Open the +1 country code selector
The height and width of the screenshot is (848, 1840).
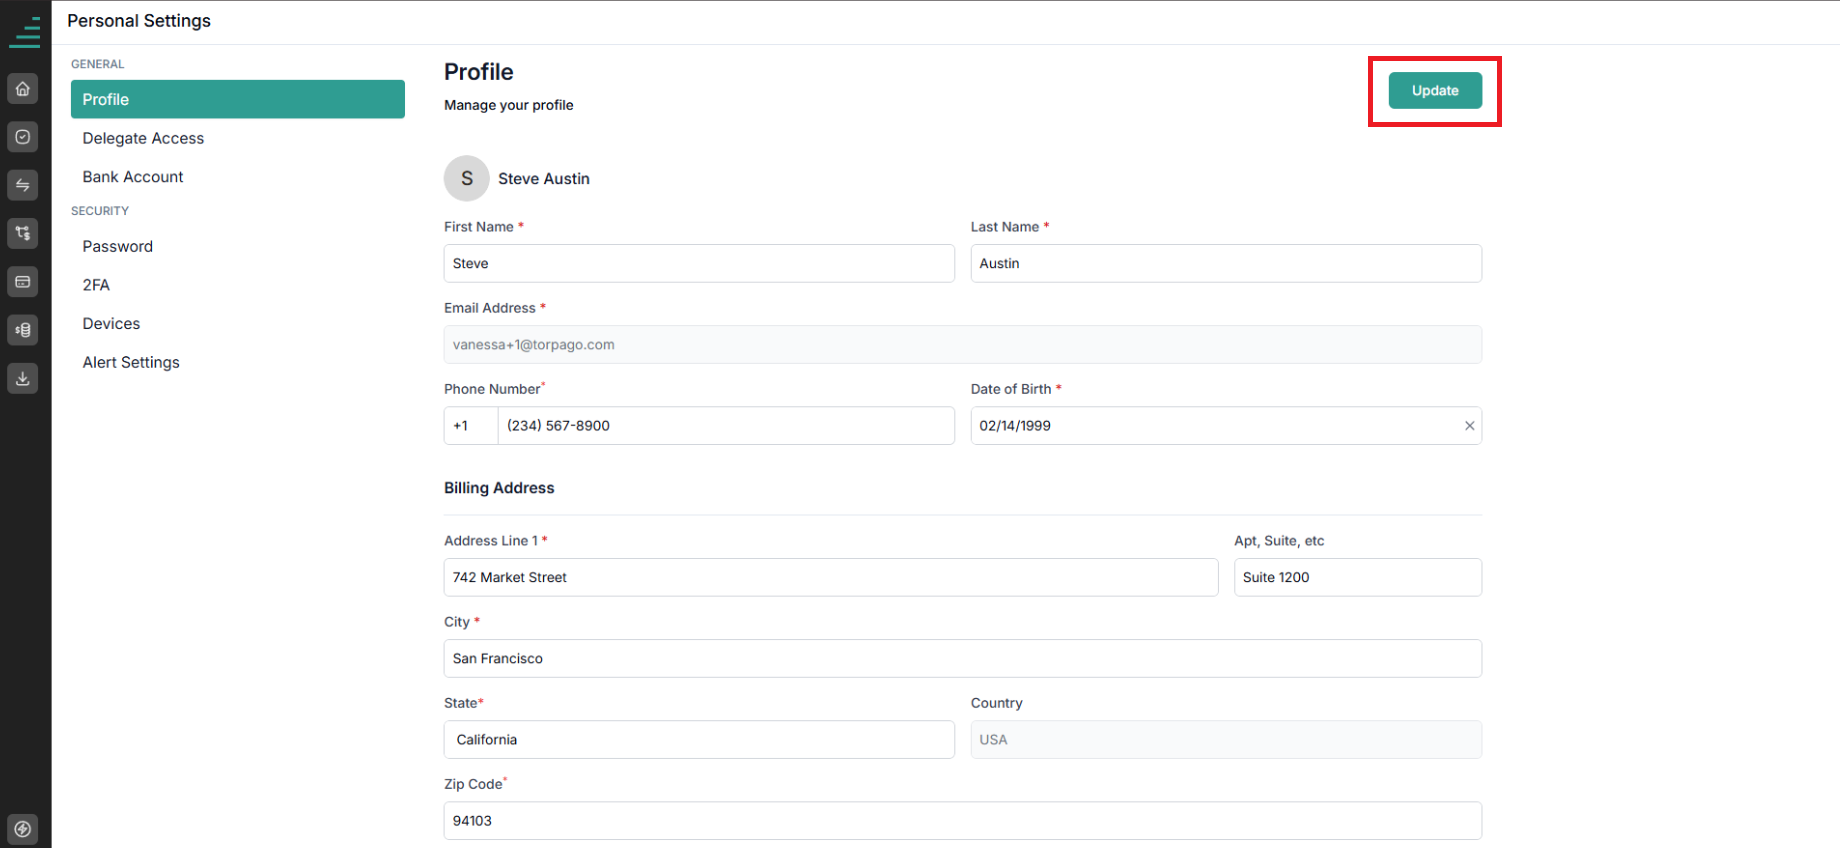(x=471, y=426)
